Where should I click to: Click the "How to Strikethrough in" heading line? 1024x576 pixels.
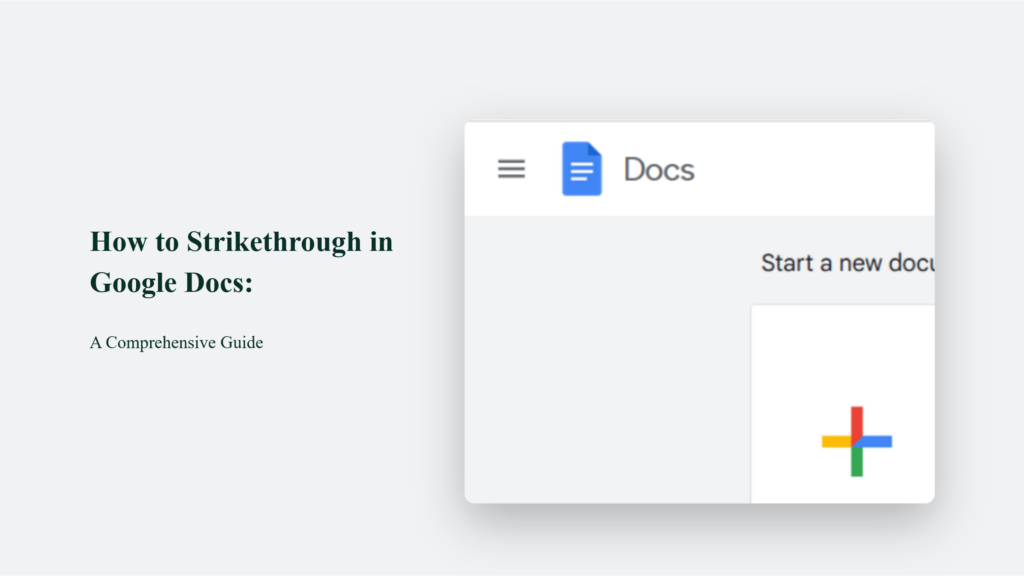(241, 242)
